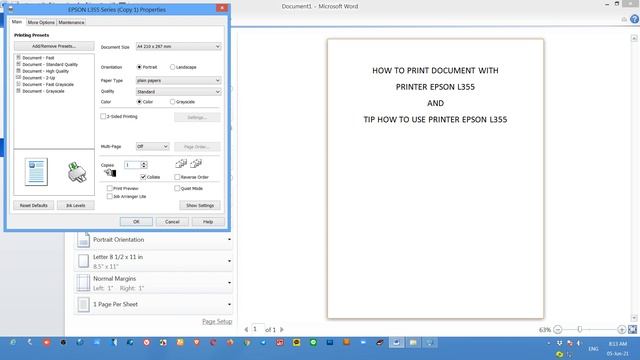This screenshot has width=640, height=360.
Task: Click the Zoom to Page icon in Word
Action: 633,329
